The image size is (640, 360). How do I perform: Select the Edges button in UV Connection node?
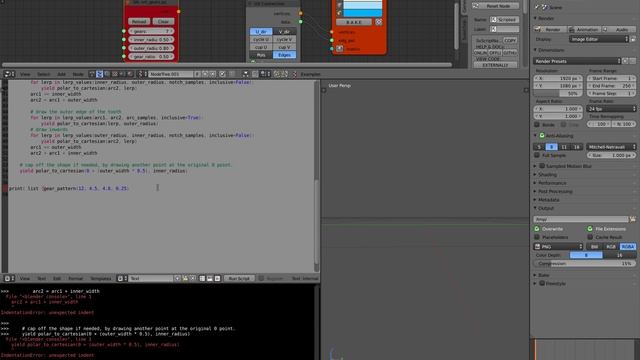coord(284,55)
